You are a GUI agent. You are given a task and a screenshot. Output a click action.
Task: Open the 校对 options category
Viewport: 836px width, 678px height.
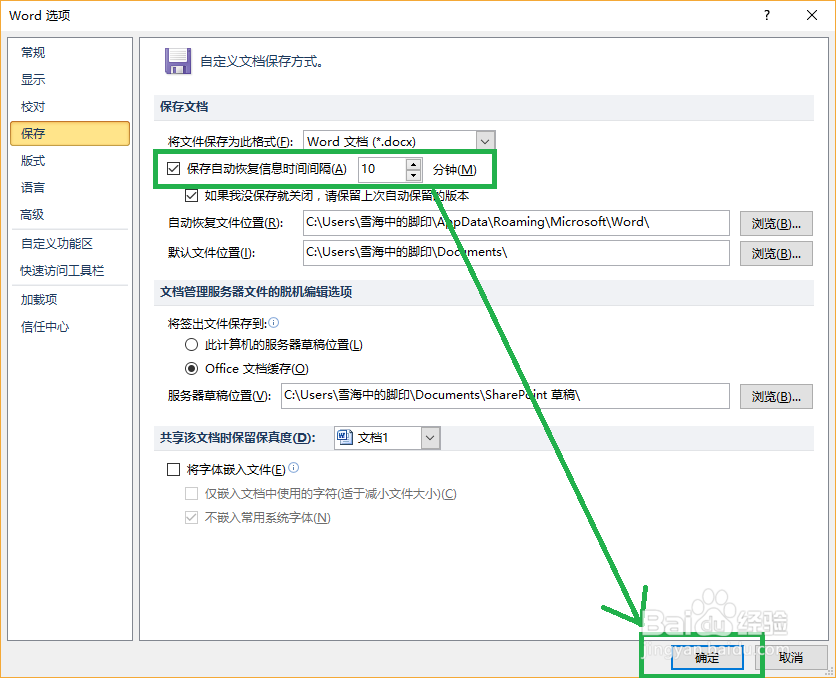tap(70, 107)
